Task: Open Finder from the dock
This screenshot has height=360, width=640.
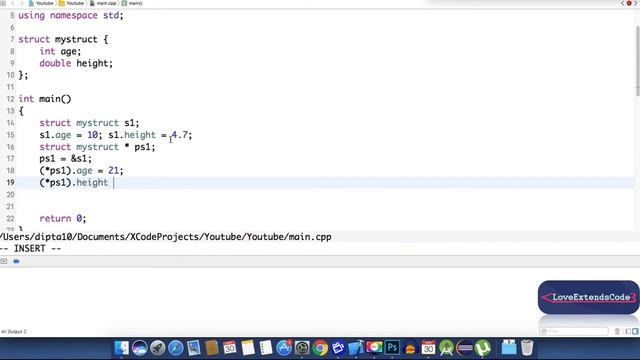Action: (121, 348)
